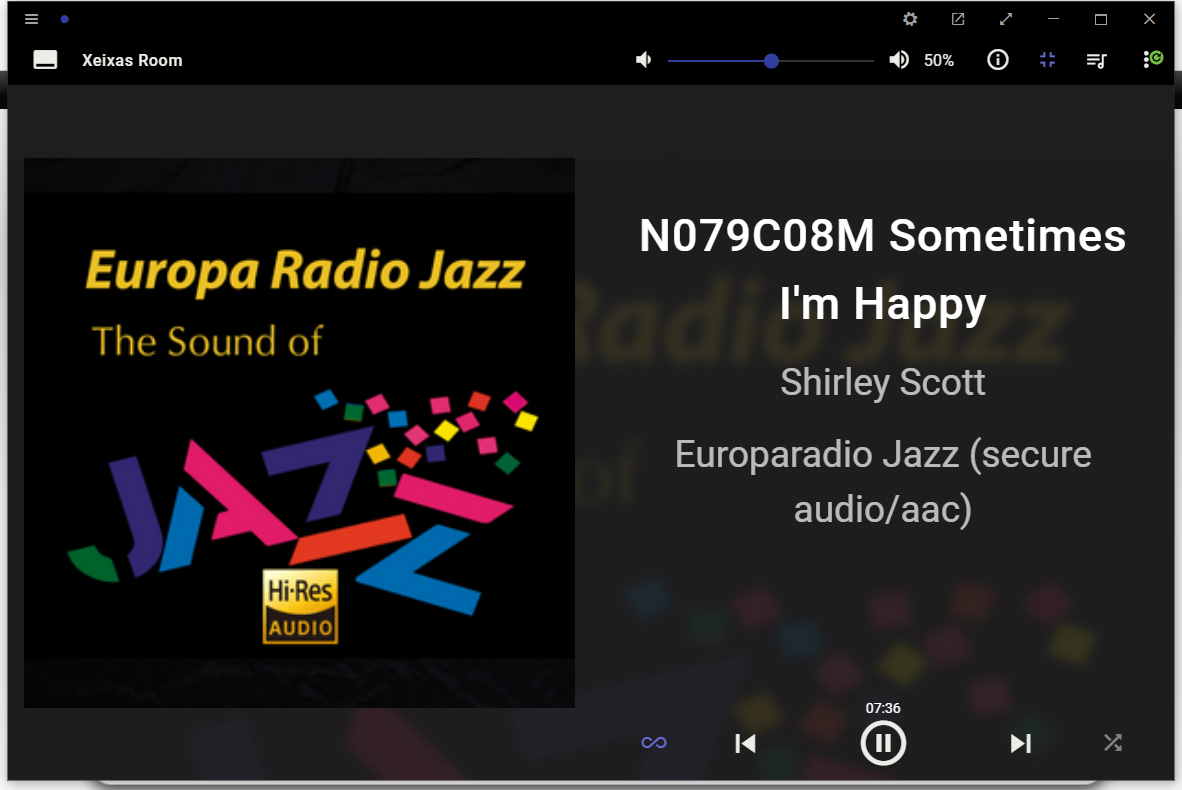Skip to the next track
Image resolution: width=1182 pixels, height=790 pixels.
[x=1021, y=743]
